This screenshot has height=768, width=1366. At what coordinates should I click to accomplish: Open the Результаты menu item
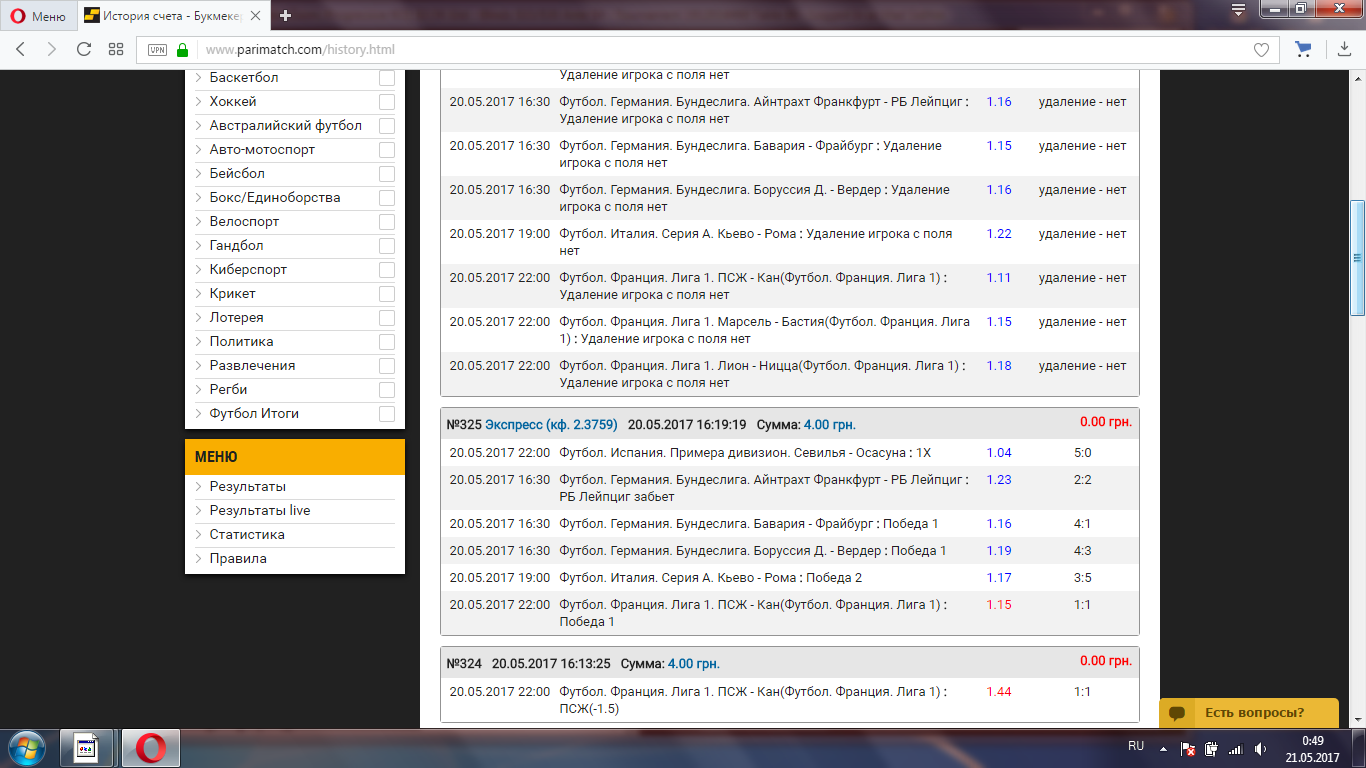247,487
